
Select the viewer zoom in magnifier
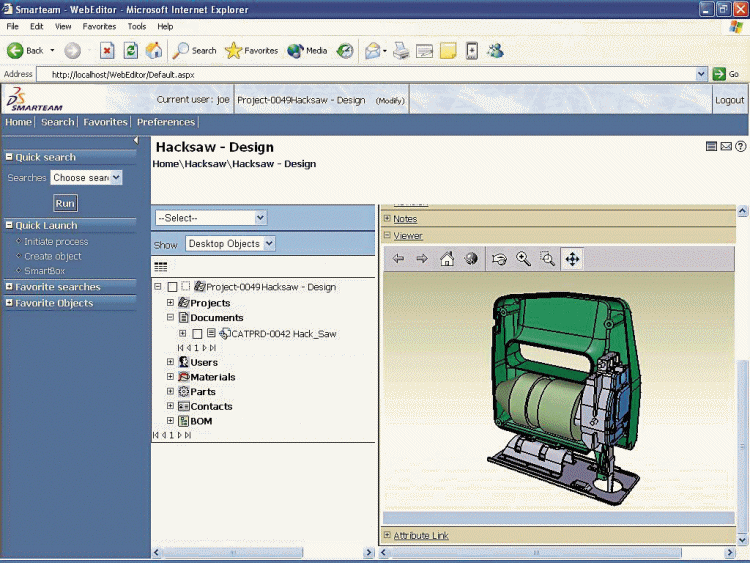tap(523, 259)
